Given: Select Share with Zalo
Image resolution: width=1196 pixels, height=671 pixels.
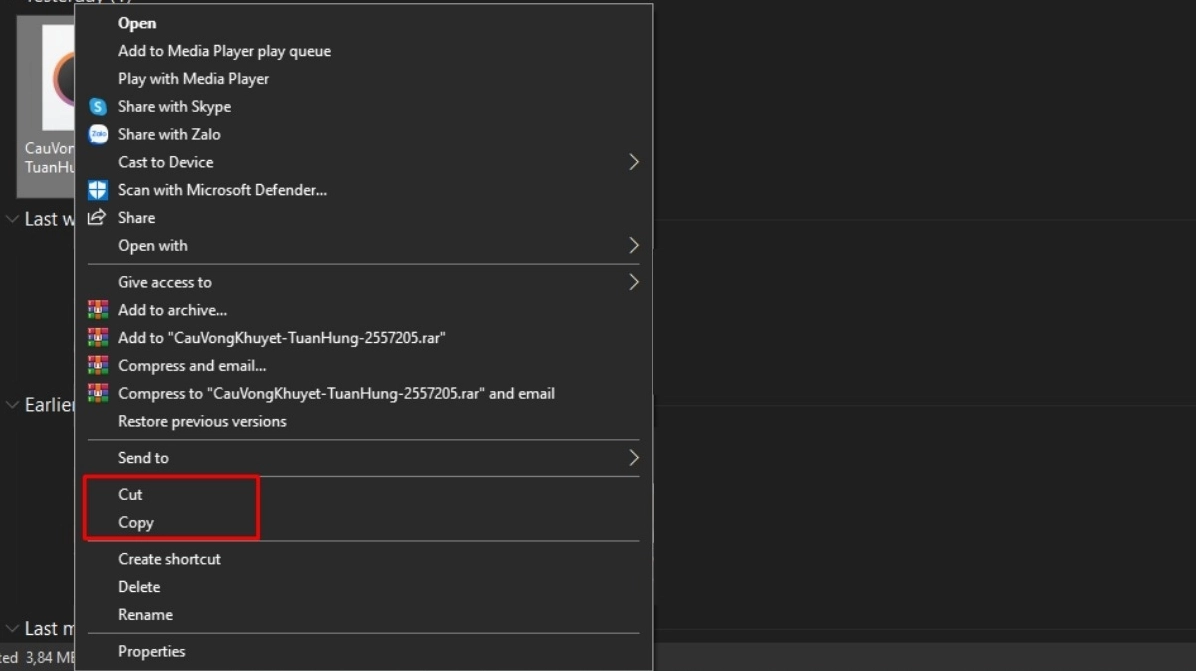Looking at the screenshot, I should point(363,134).
